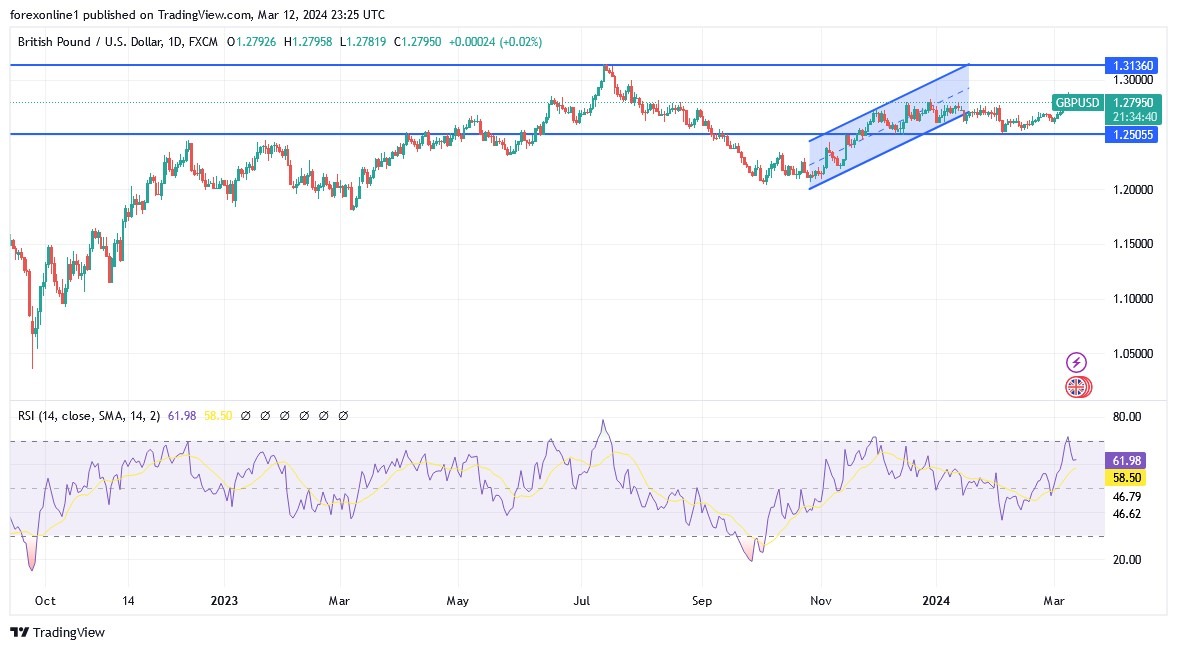Click the 20.00 RSI axis label
Image resolution: width=1177 pixels, height=650 pixels.
click(1127, 560)
